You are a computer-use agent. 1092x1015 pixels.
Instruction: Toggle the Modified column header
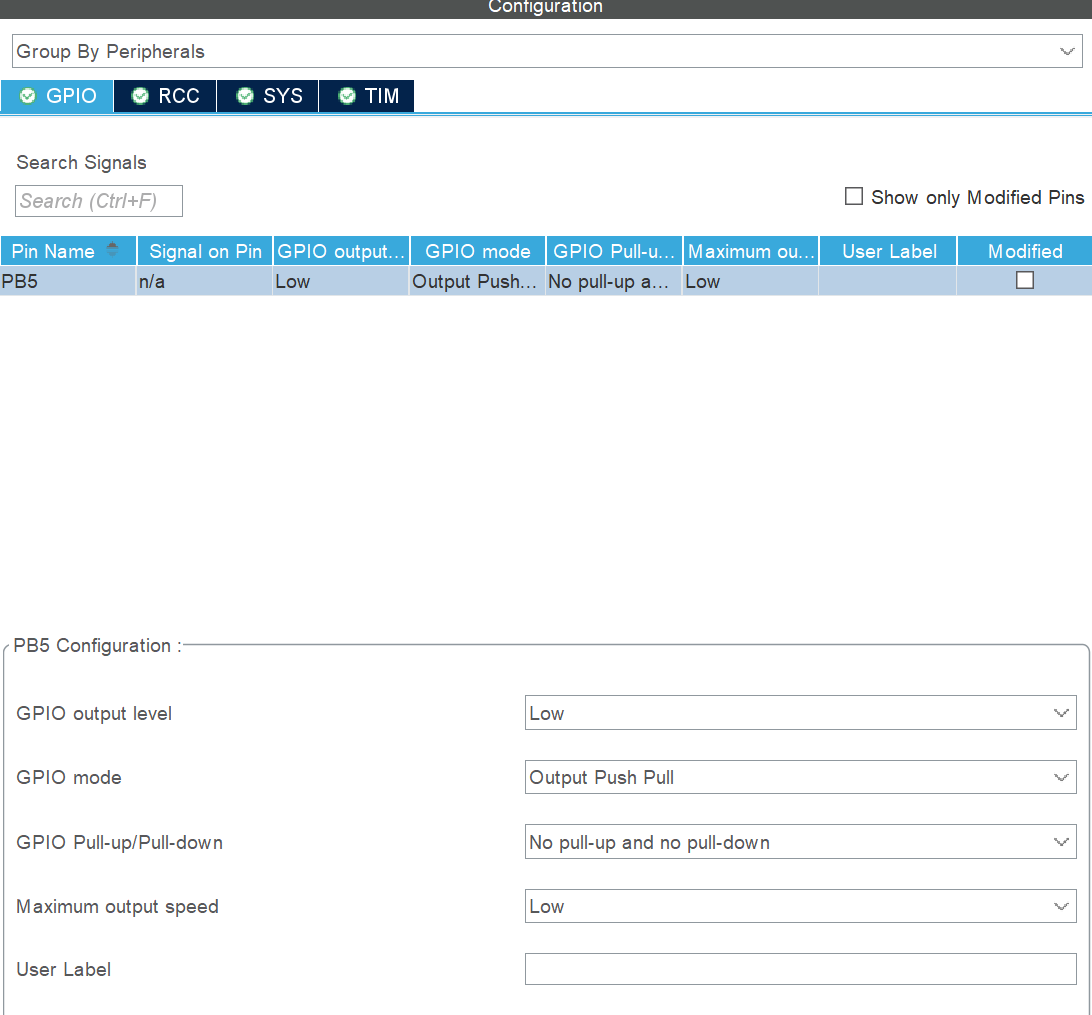click(1023, 250)
